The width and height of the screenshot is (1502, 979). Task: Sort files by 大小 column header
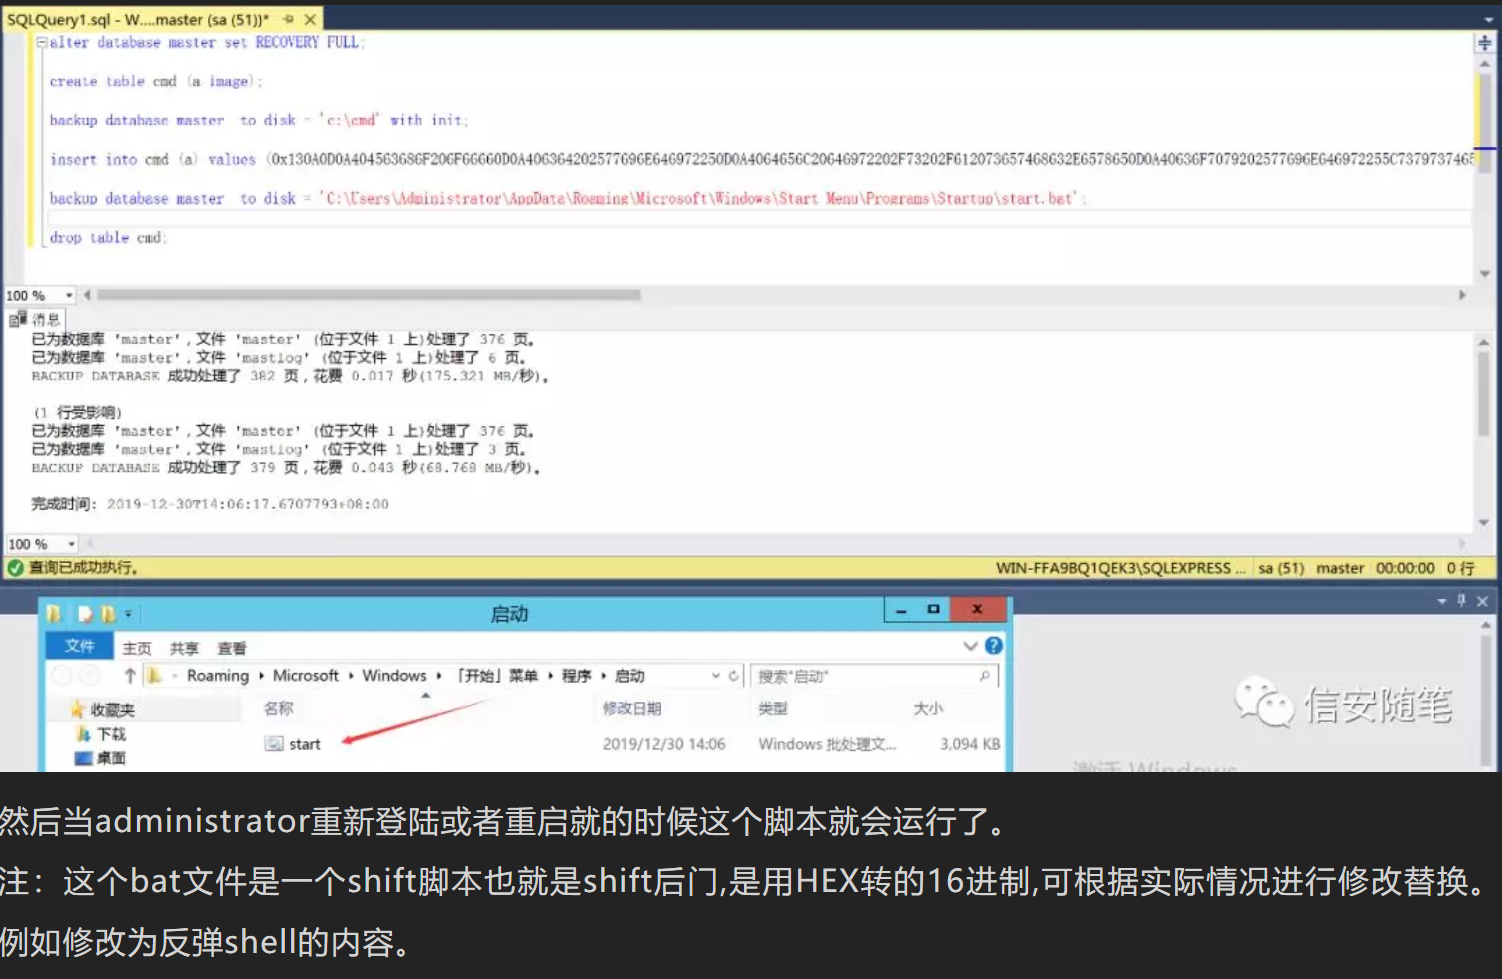pyautogui.click(x=928, y=708)
